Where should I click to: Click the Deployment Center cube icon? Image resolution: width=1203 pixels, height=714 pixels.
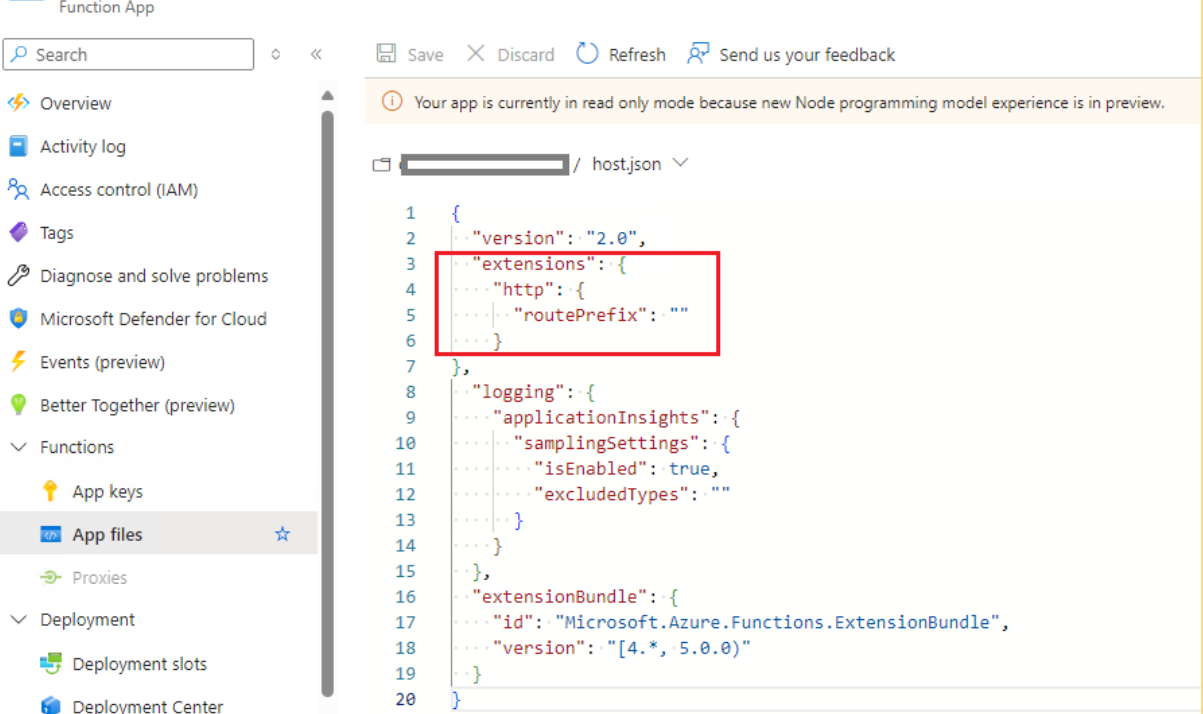(50, 706)
